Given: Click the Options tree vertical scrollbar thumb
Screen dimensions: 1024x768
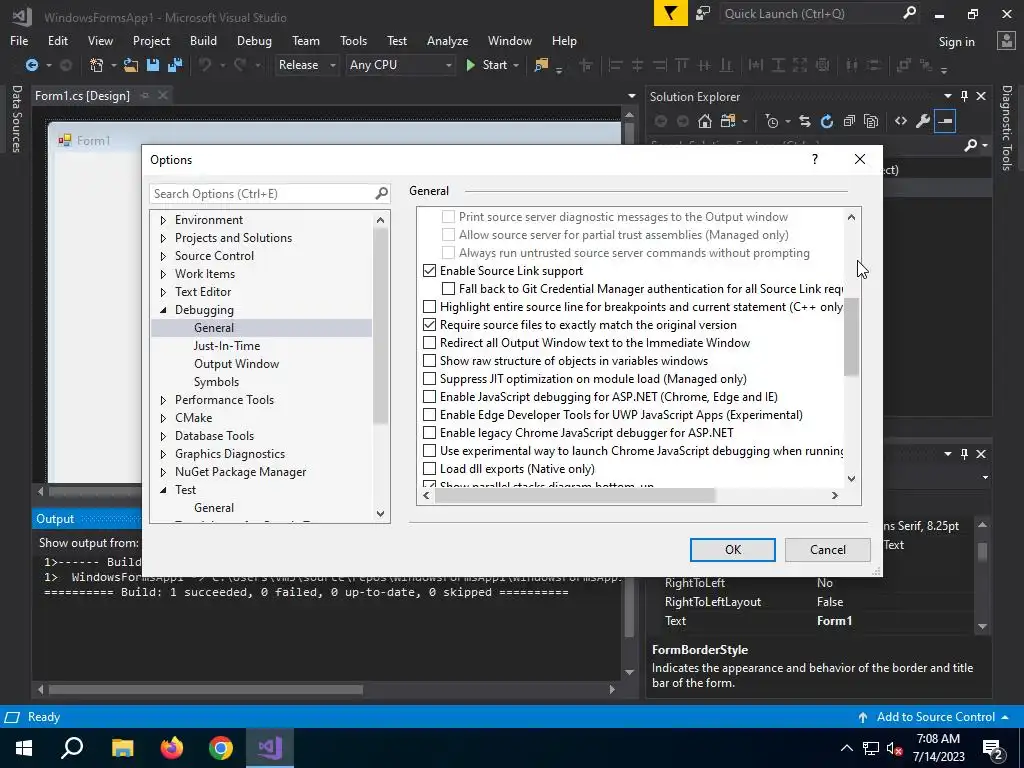Looking at the screenshot, I should pos(380,327).
